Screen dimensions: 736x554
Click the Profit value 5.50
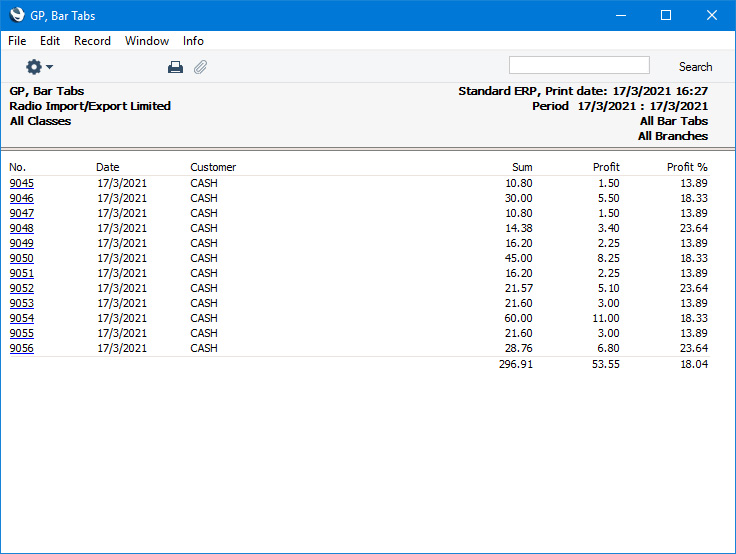pyautogui.click(x=608, y=198)
